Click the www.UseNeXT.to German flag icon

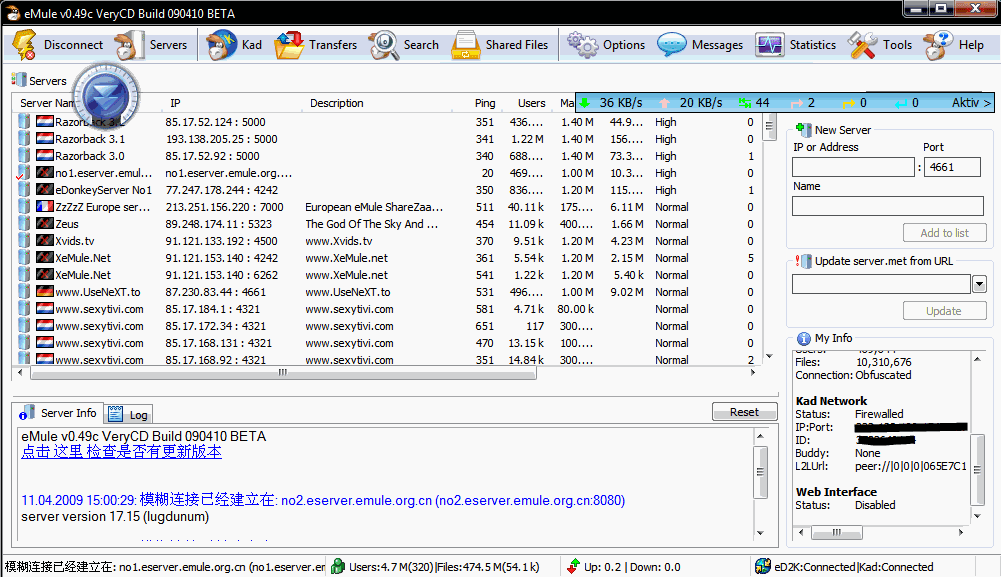pyautogui.click(x=45, y=292)
